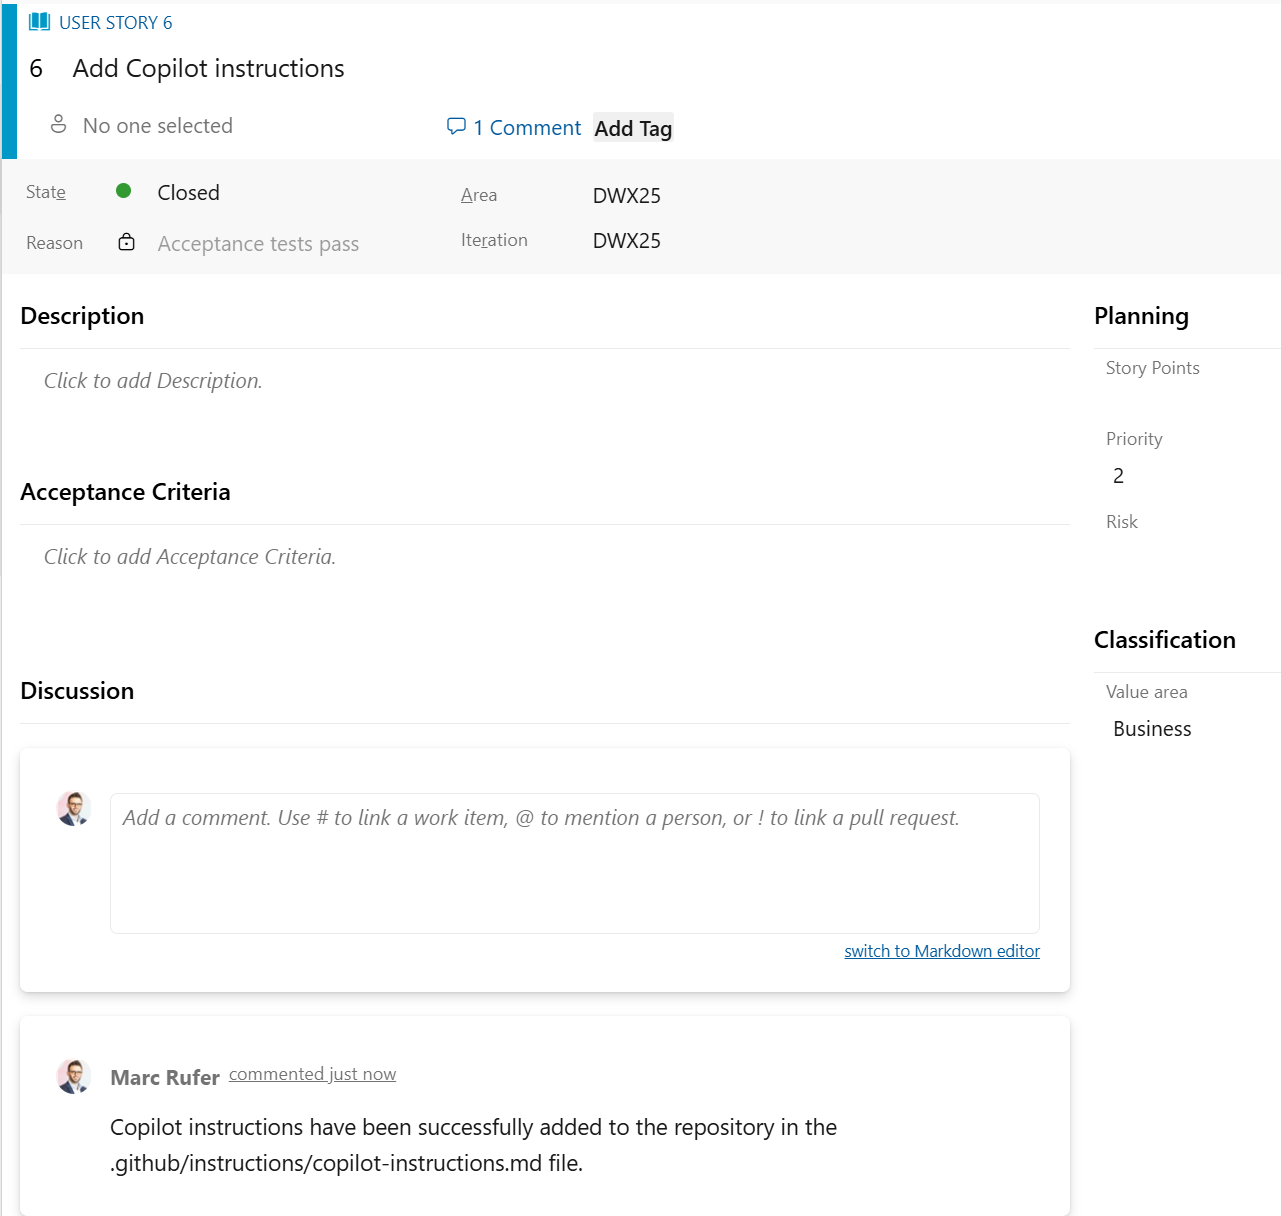The image size is (1281, 1216).
Task: Open the Value area dropdown showing Business
Action: pos(1151,728)
